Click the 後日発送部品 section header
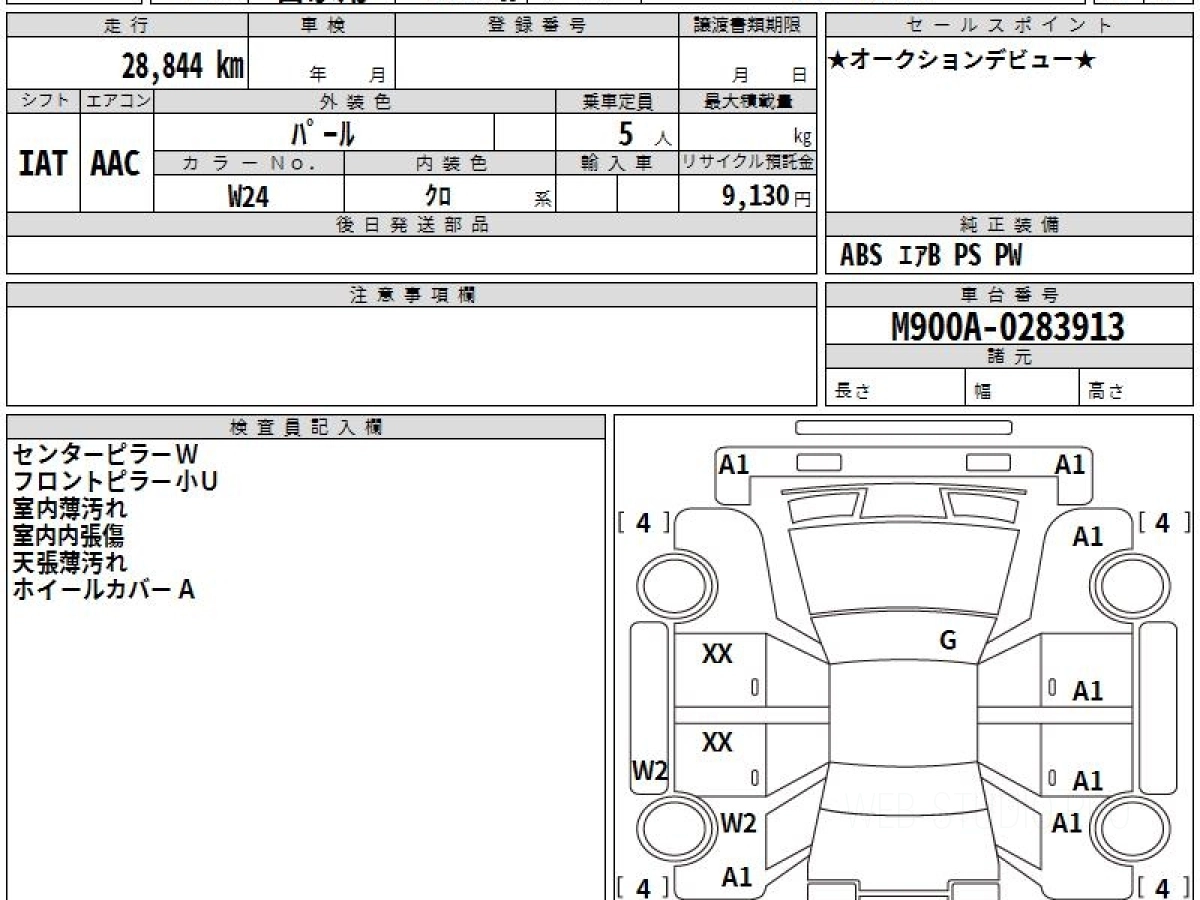 pos(412,225)
